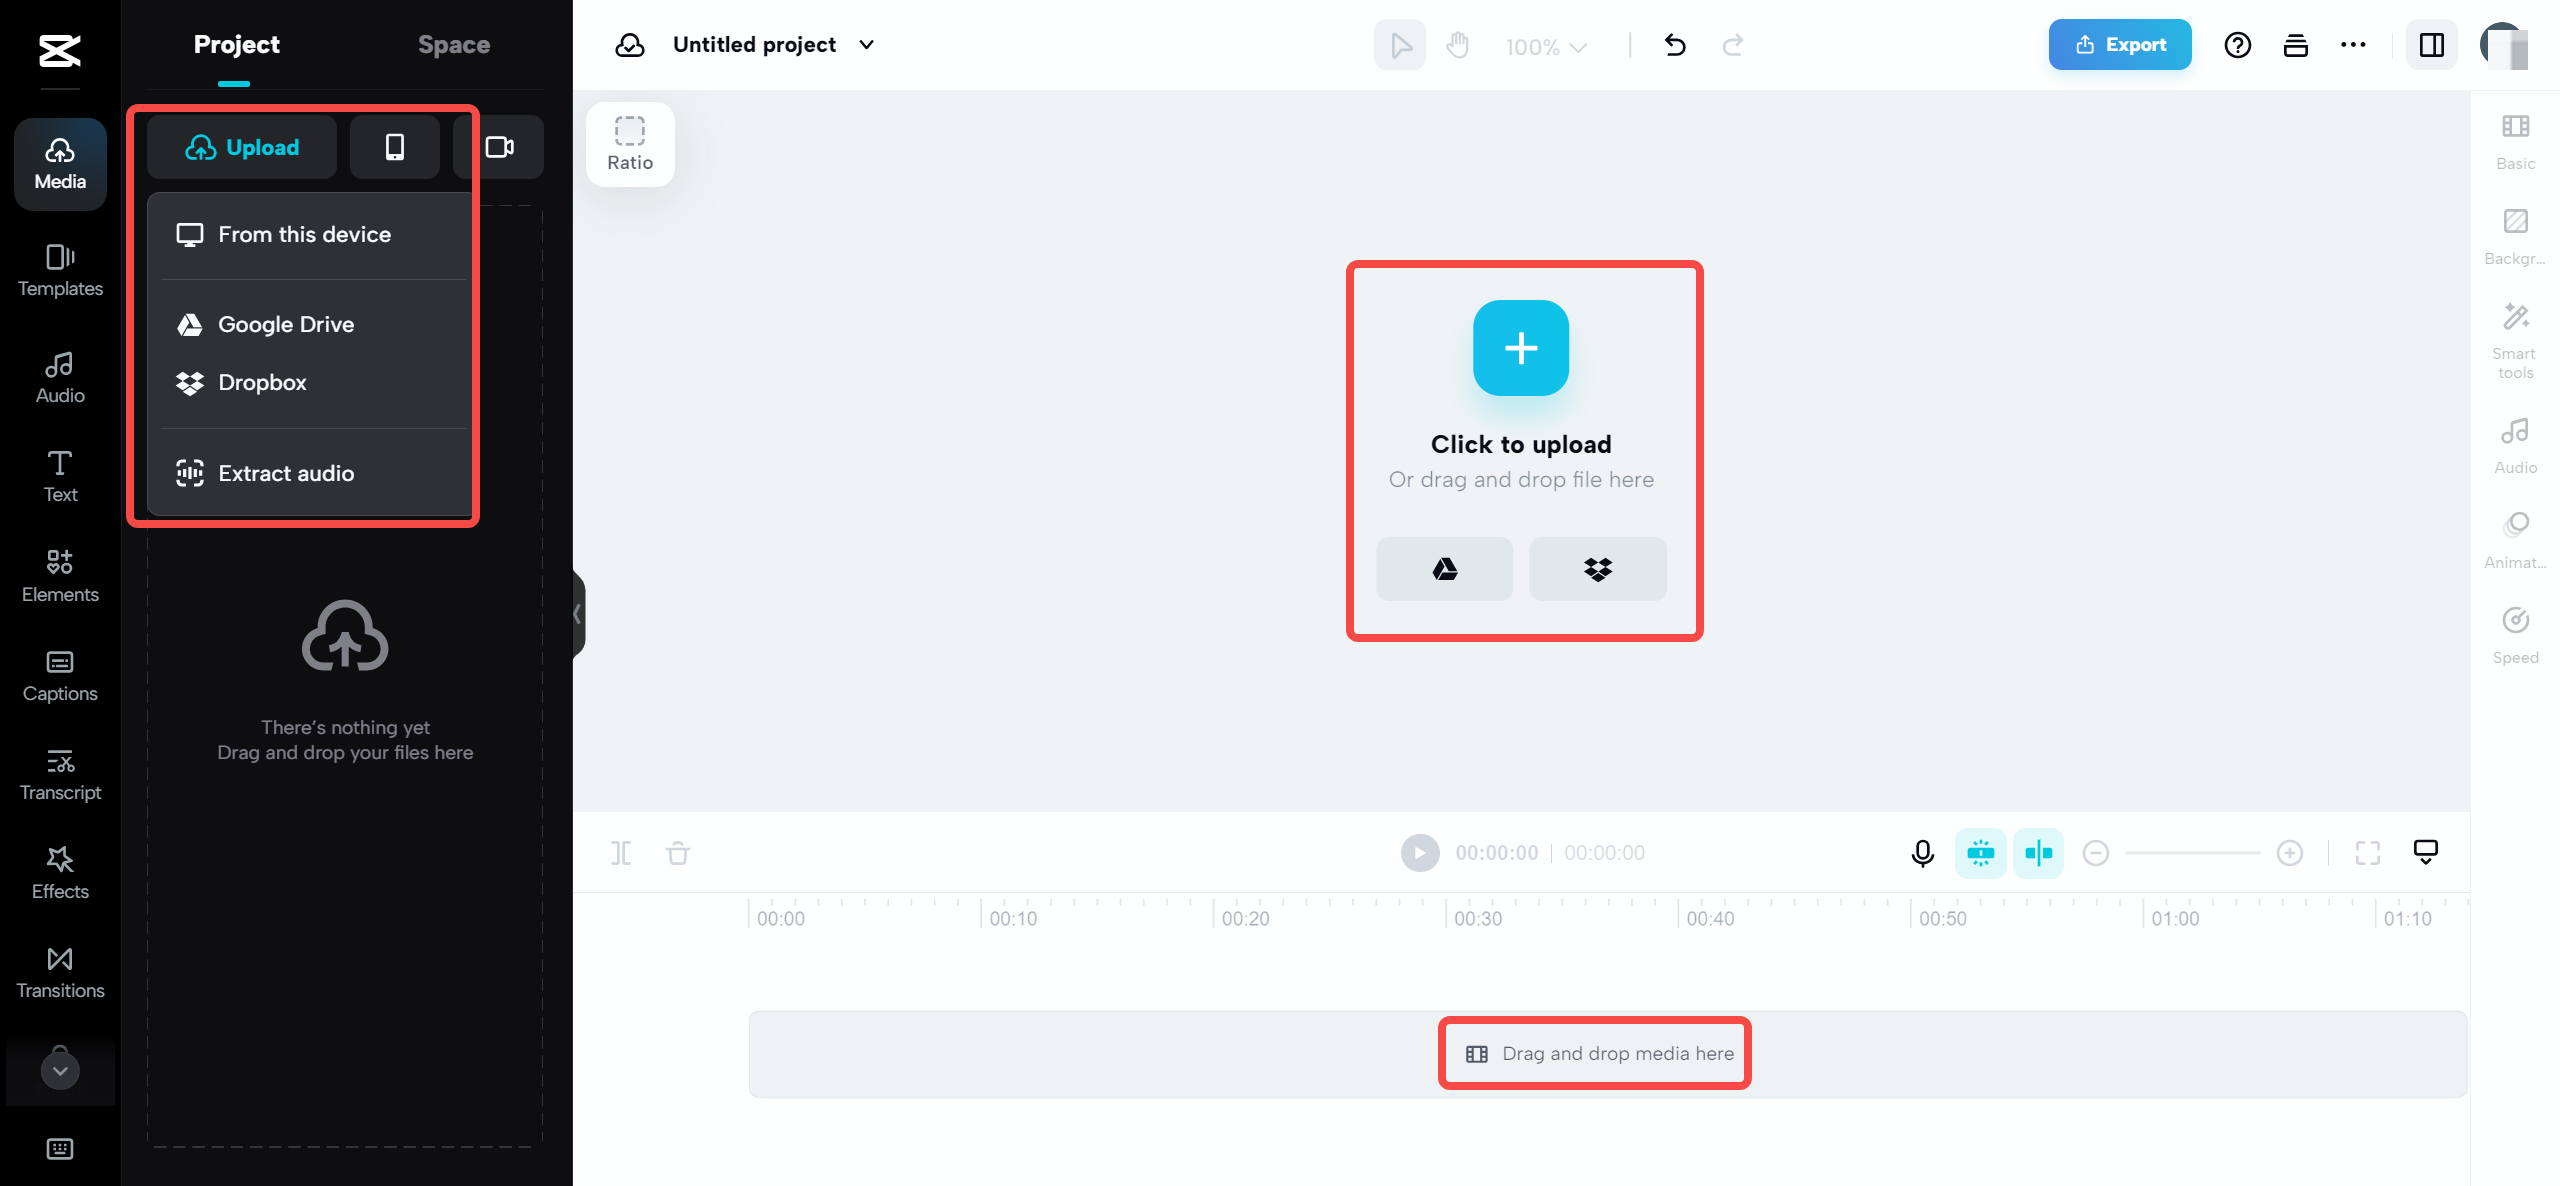Select the Elements sidebar icon
The image size is (2560, 1186).
59,576
